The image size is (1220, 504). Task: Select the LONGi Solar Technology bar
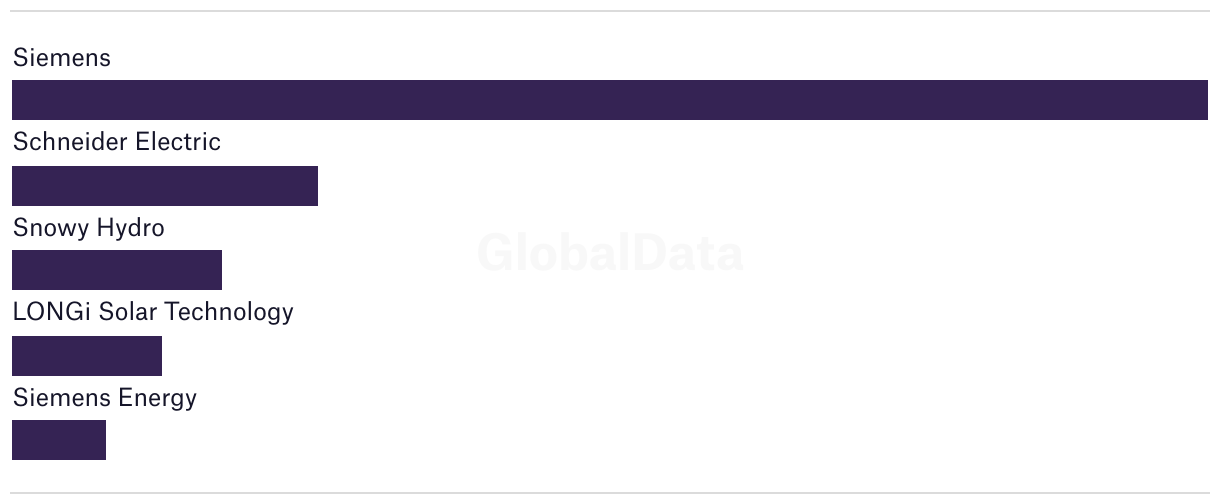(x=87, y=356)
